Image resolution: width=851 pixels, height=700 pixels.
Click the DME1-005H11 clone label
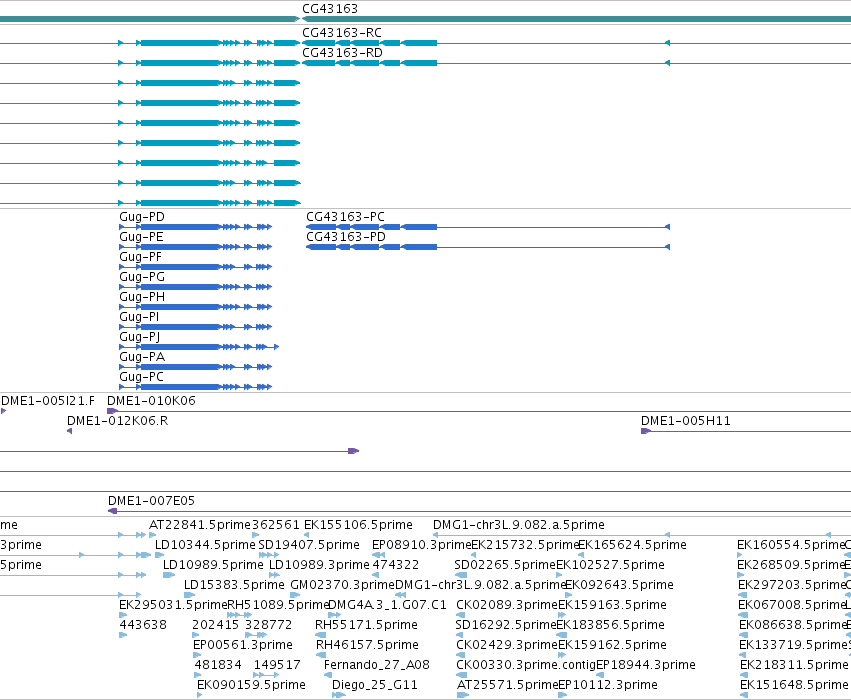click(685, 421)
